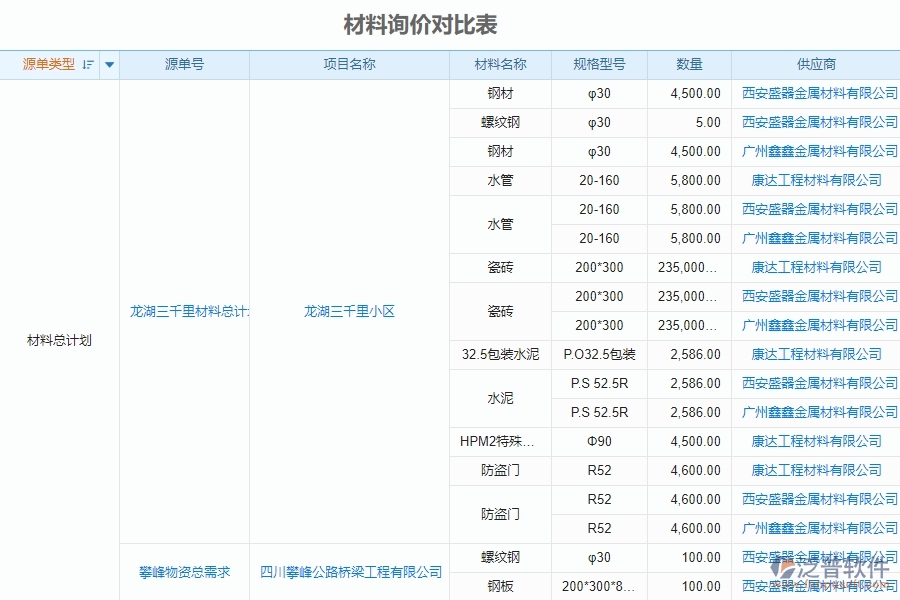Click the 项目名称 column header
The width and height of the screenshot is (900, 600).
click(349, 63)
